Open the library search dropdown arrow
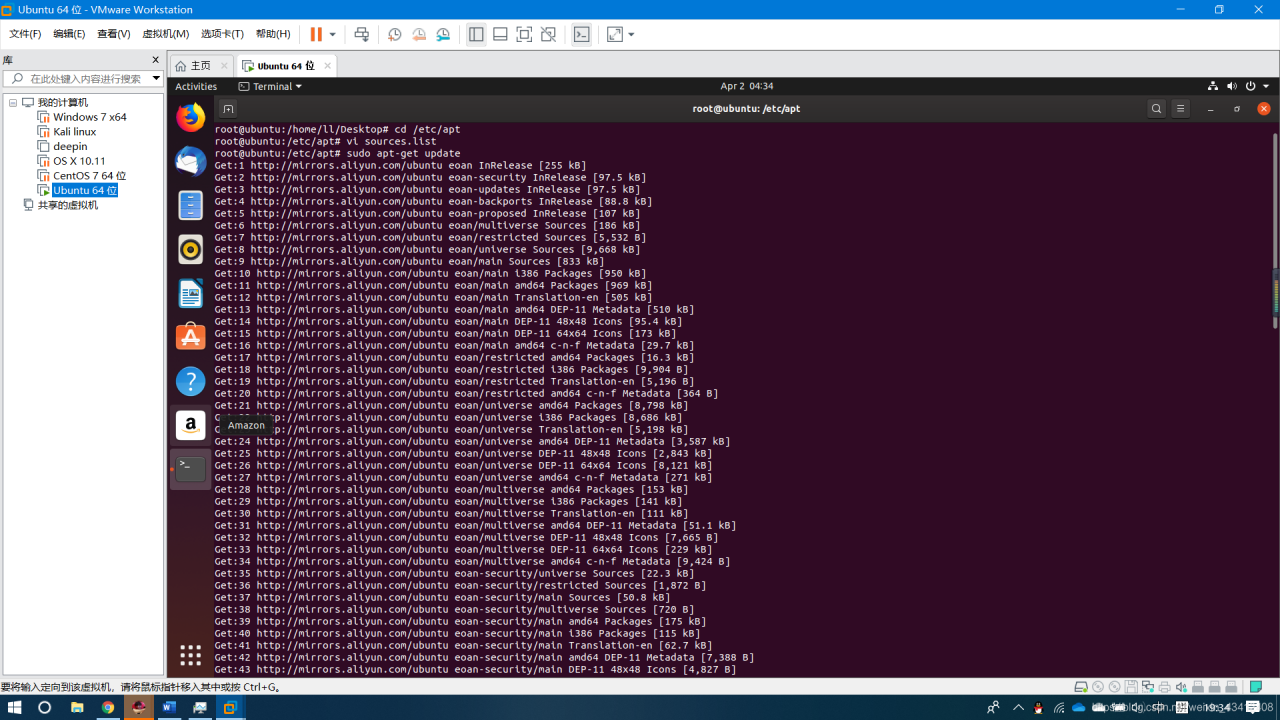The width and height of the screenshot is (1280, 720). 156,78
